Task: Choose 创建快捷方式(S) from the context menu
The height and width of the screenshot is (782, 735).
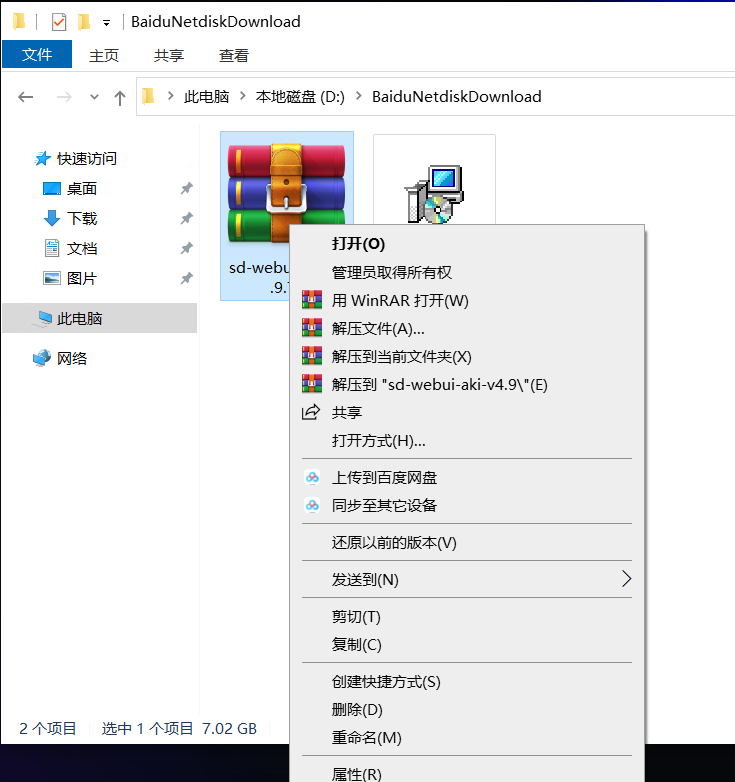Action: pos(467,682)
